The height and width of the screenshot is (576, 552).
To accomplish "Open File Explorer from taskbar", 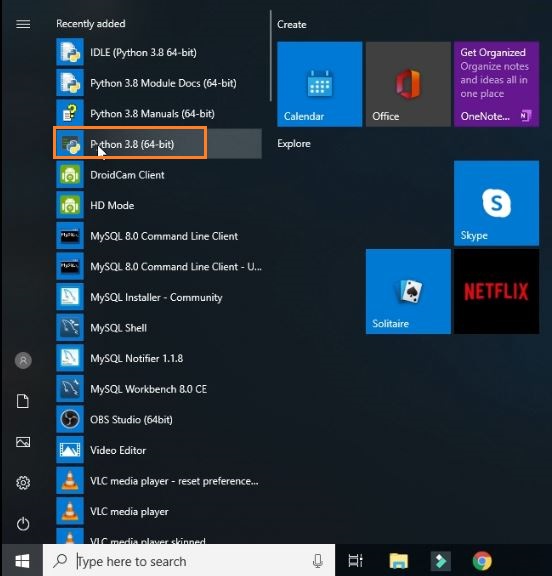I will point(398,561).
